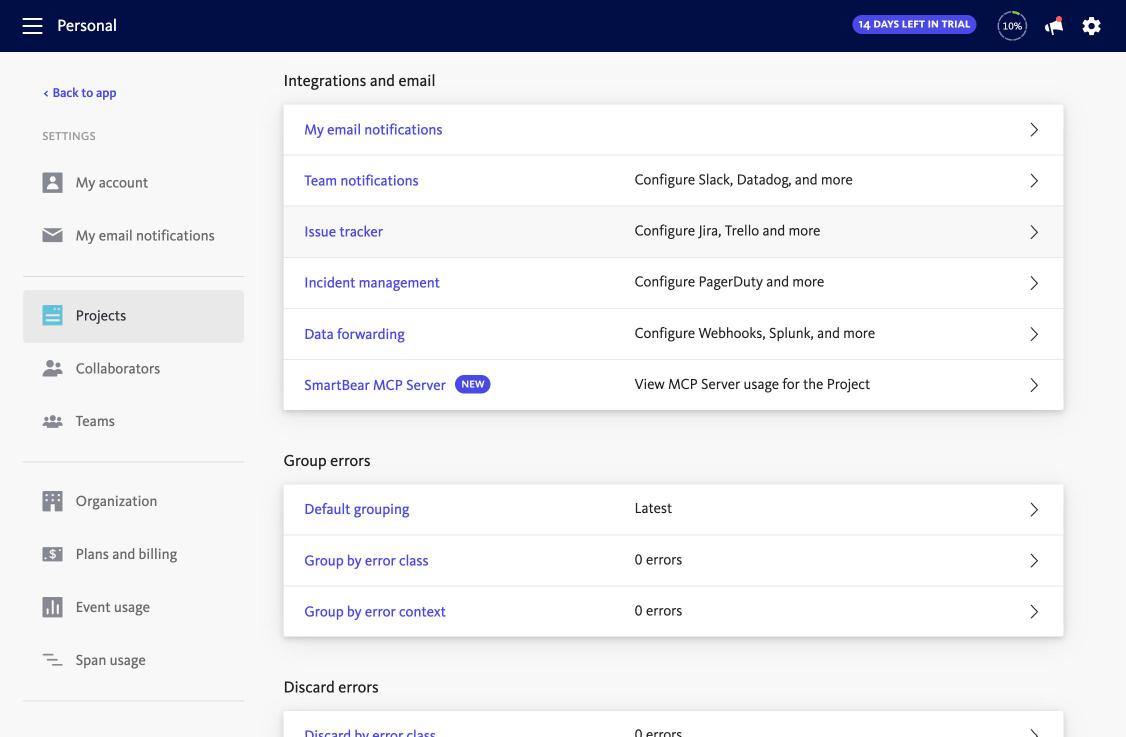Expand Group by error class chevron
Viewport: 1126px width, 737px height.
tap(1034, 560)
